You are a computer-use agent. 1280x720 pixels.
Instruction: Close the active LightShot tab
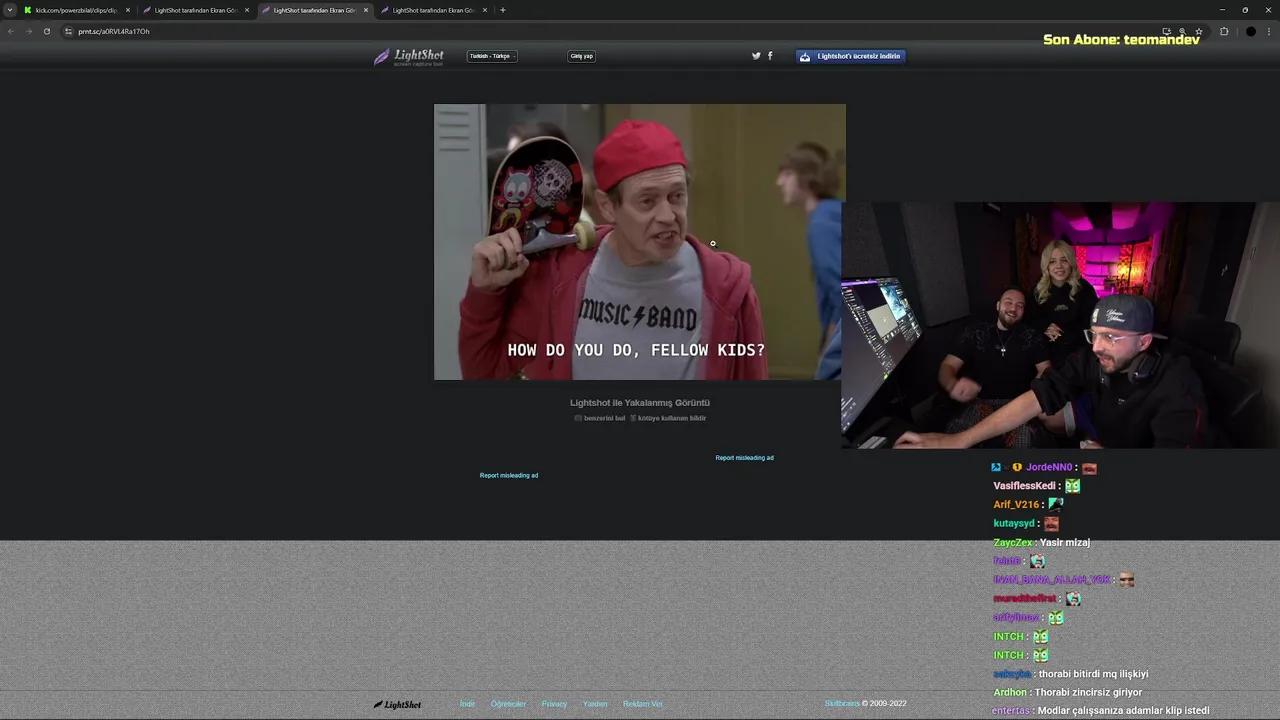click(366, 10)
